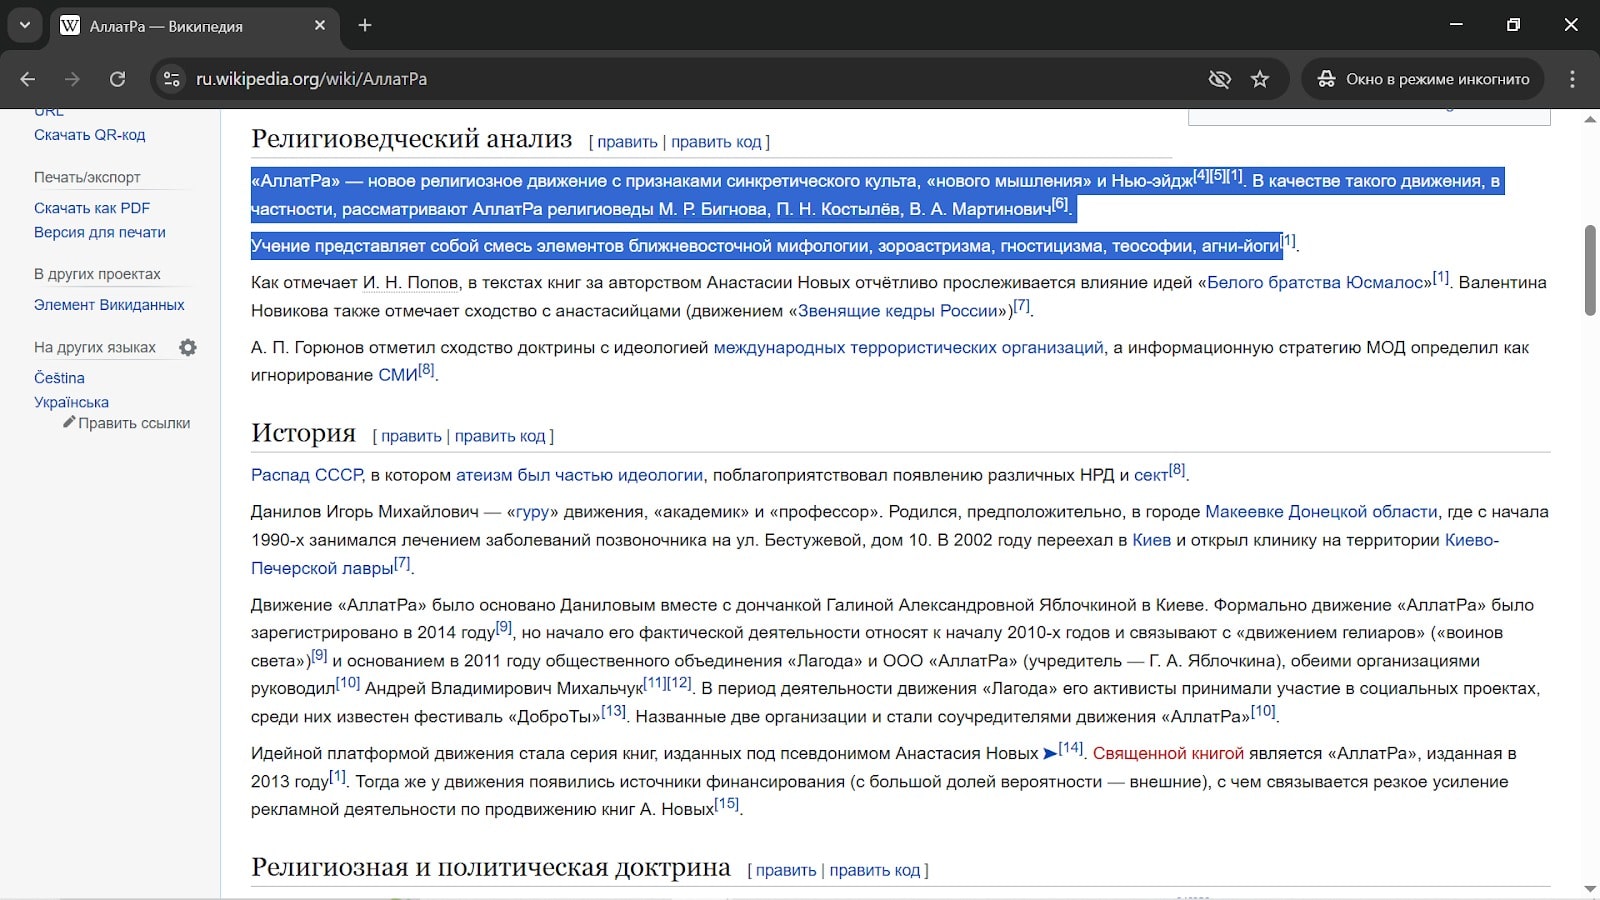Restore down the browser window
The height and width of the screenshot is (900, 1600).
(x=1513, y=25)
